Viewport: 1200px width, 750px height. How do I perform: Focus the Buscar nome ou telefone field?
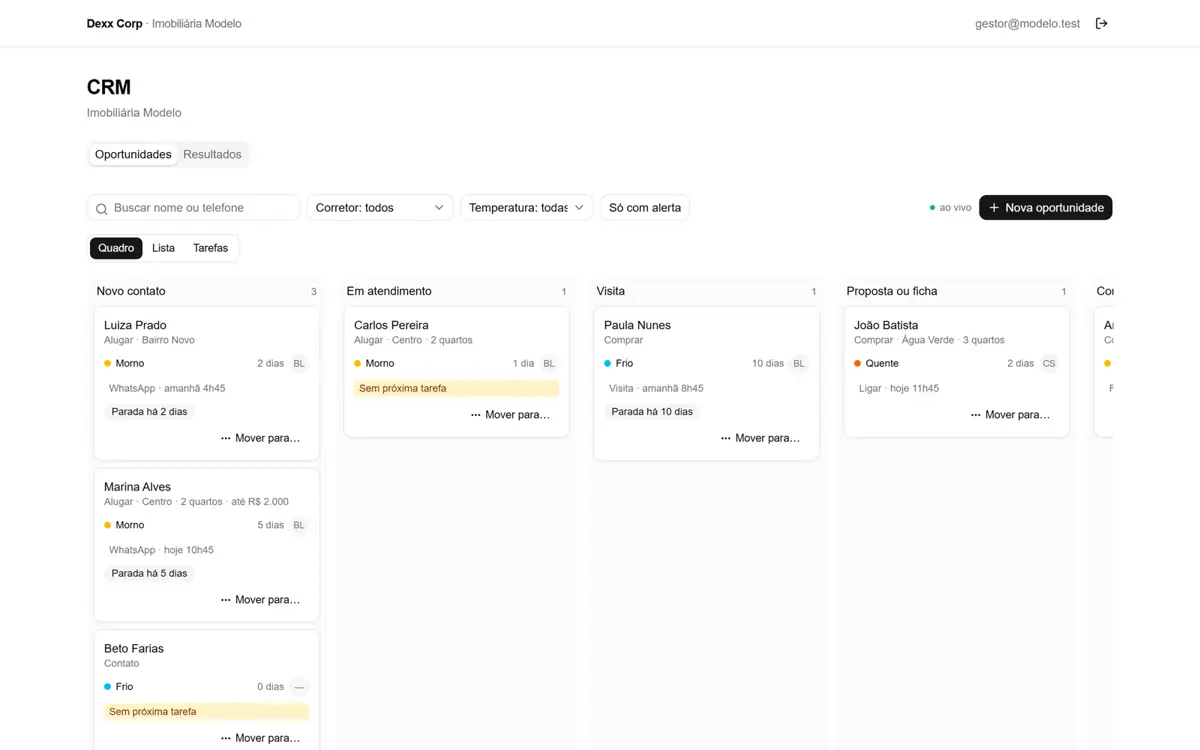point(193,208)
